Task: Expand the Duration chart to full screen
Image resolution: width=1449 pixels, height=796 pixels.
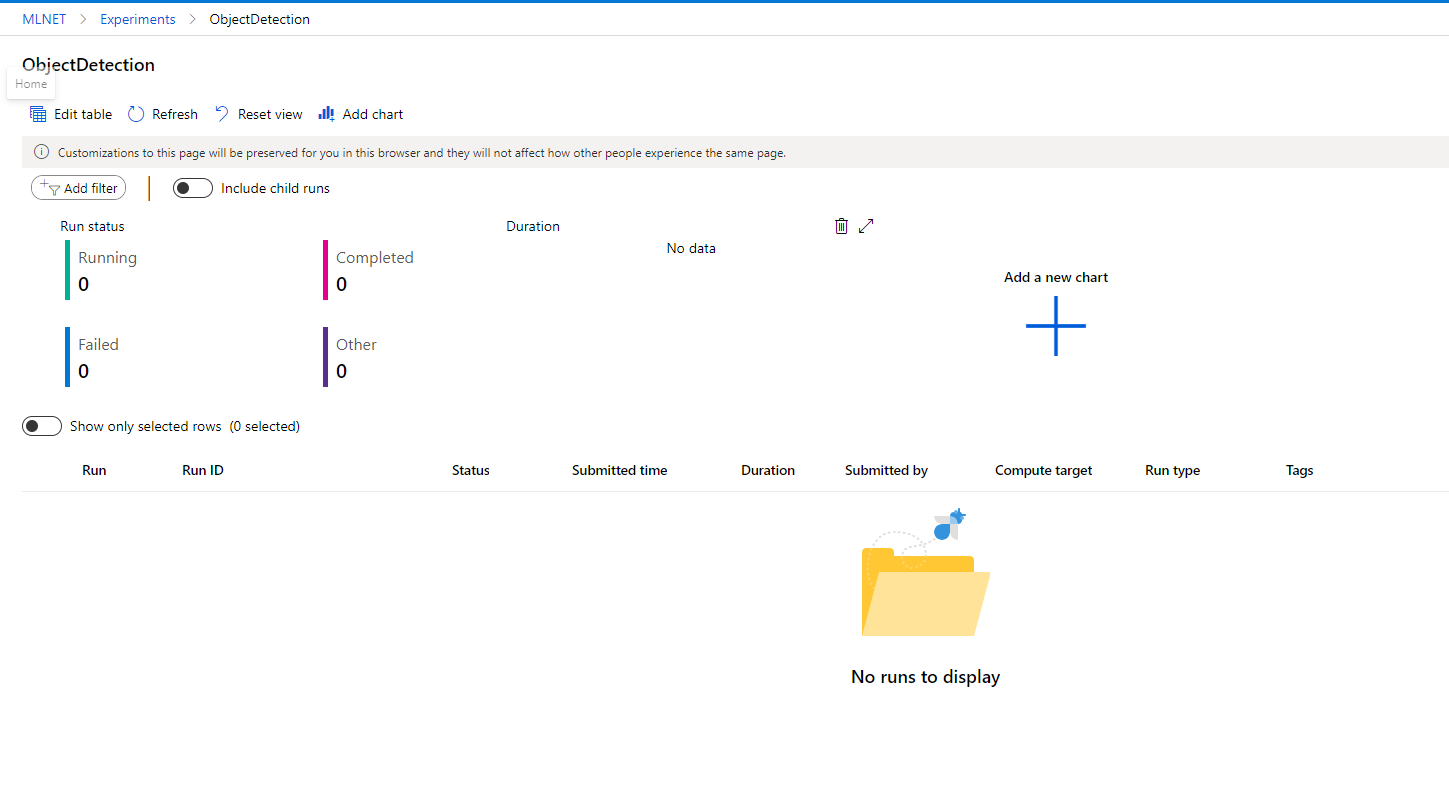Action: tap(865, 225)
